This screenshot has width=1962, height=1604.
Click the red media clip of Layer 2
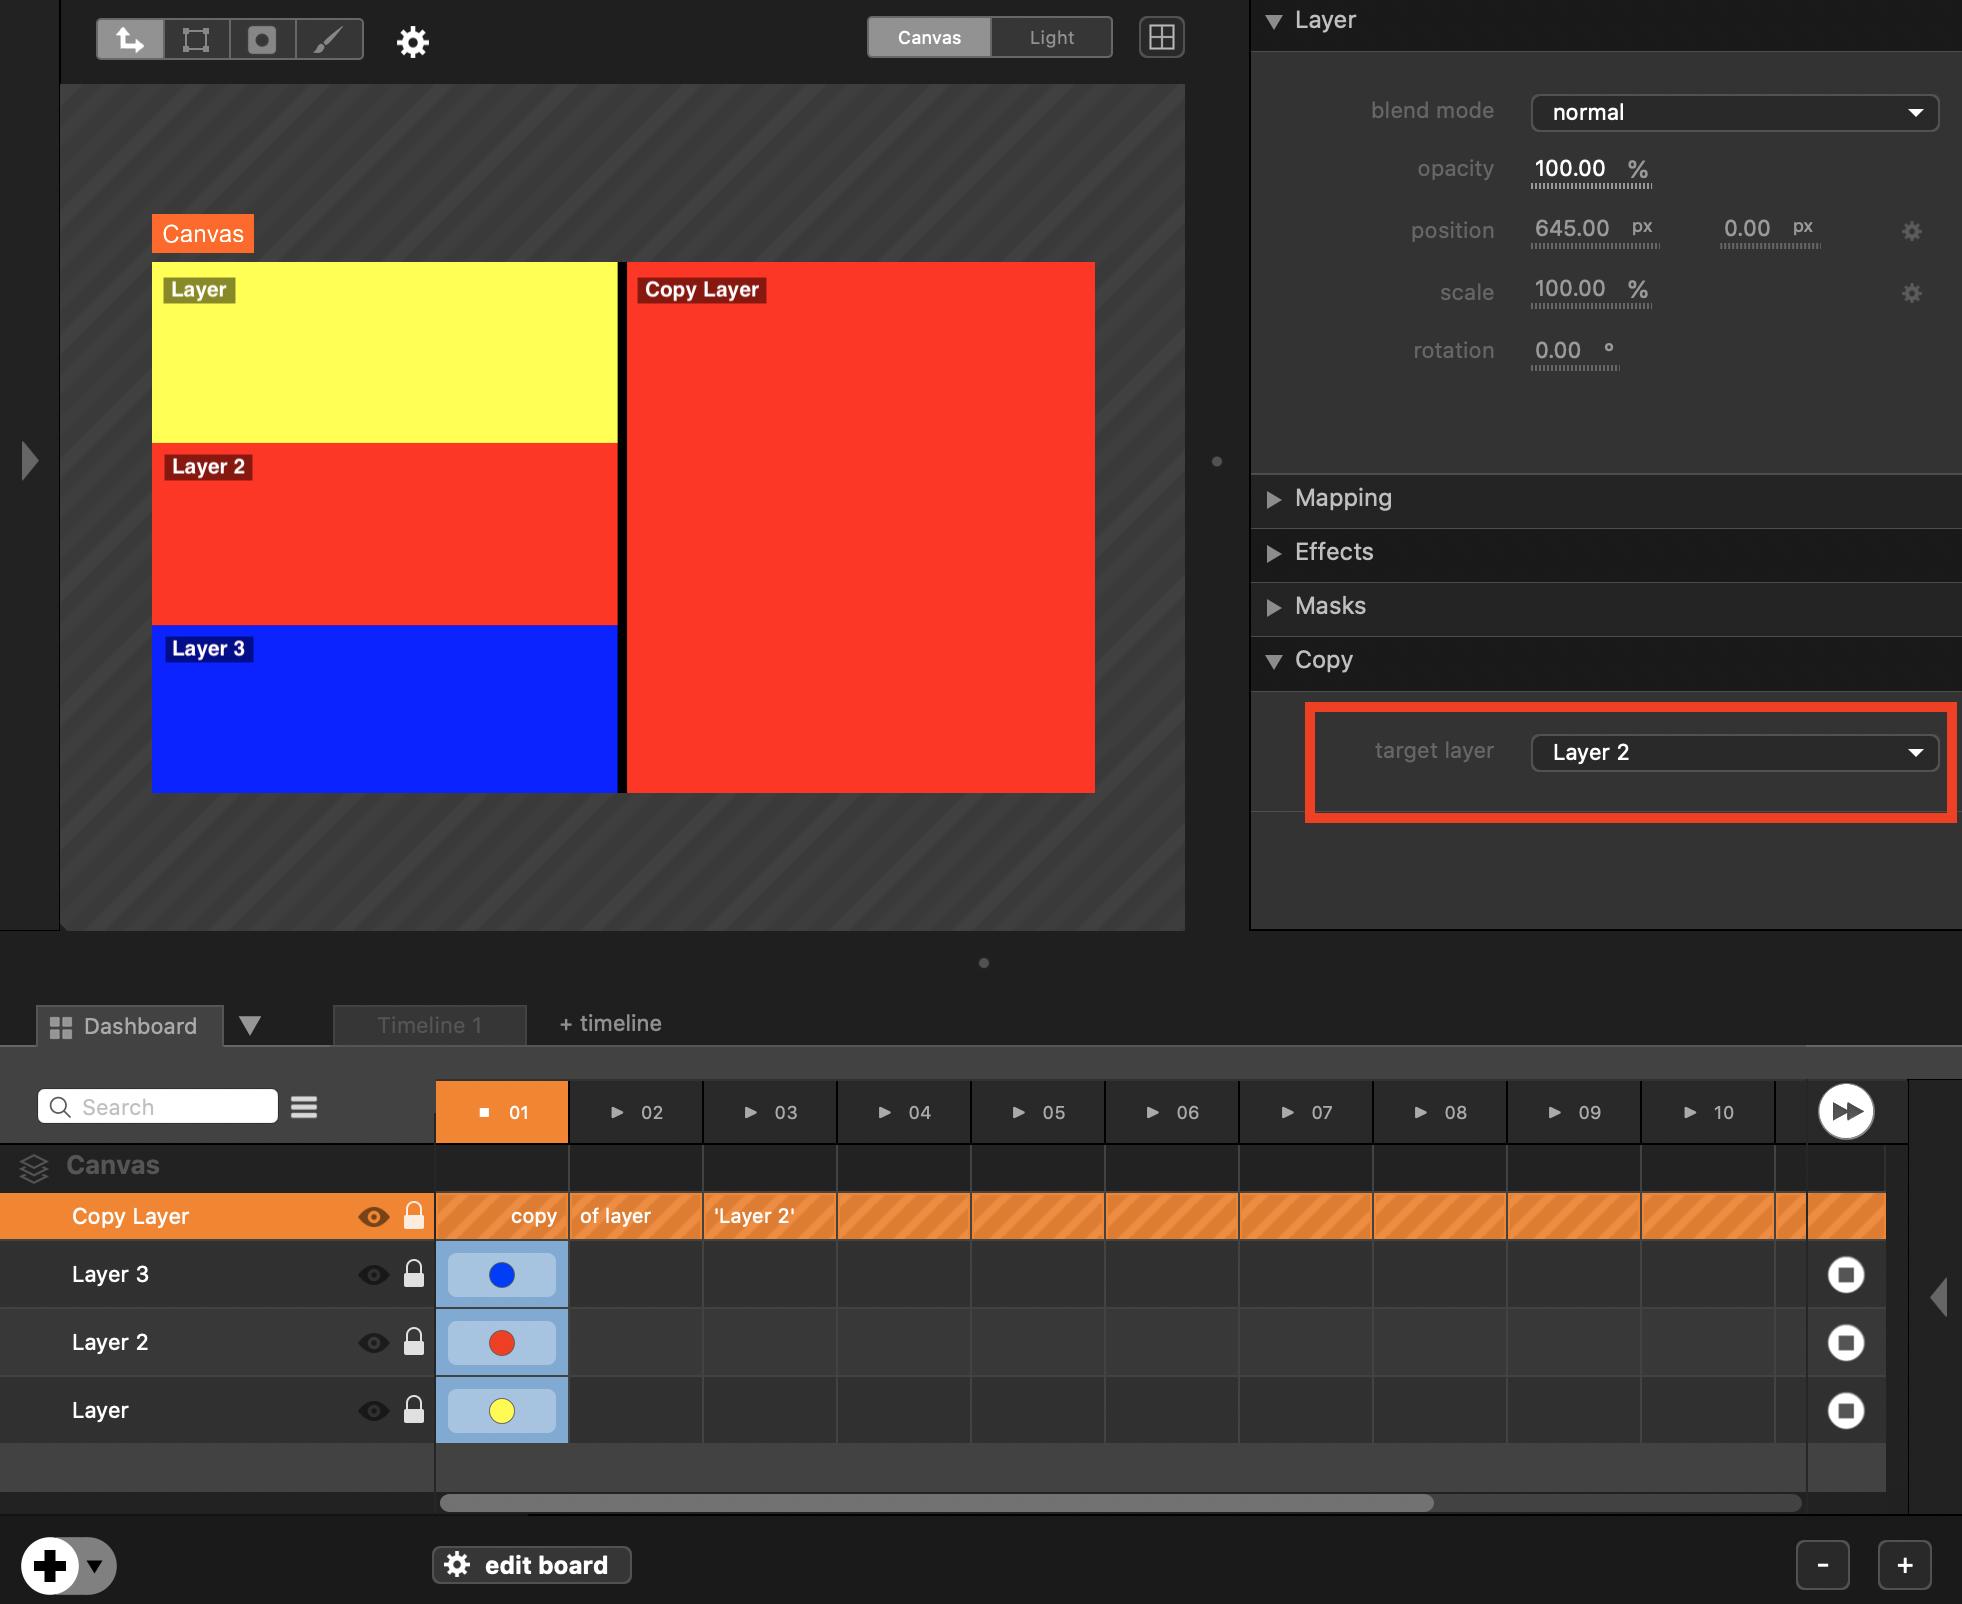point(502,1343)
